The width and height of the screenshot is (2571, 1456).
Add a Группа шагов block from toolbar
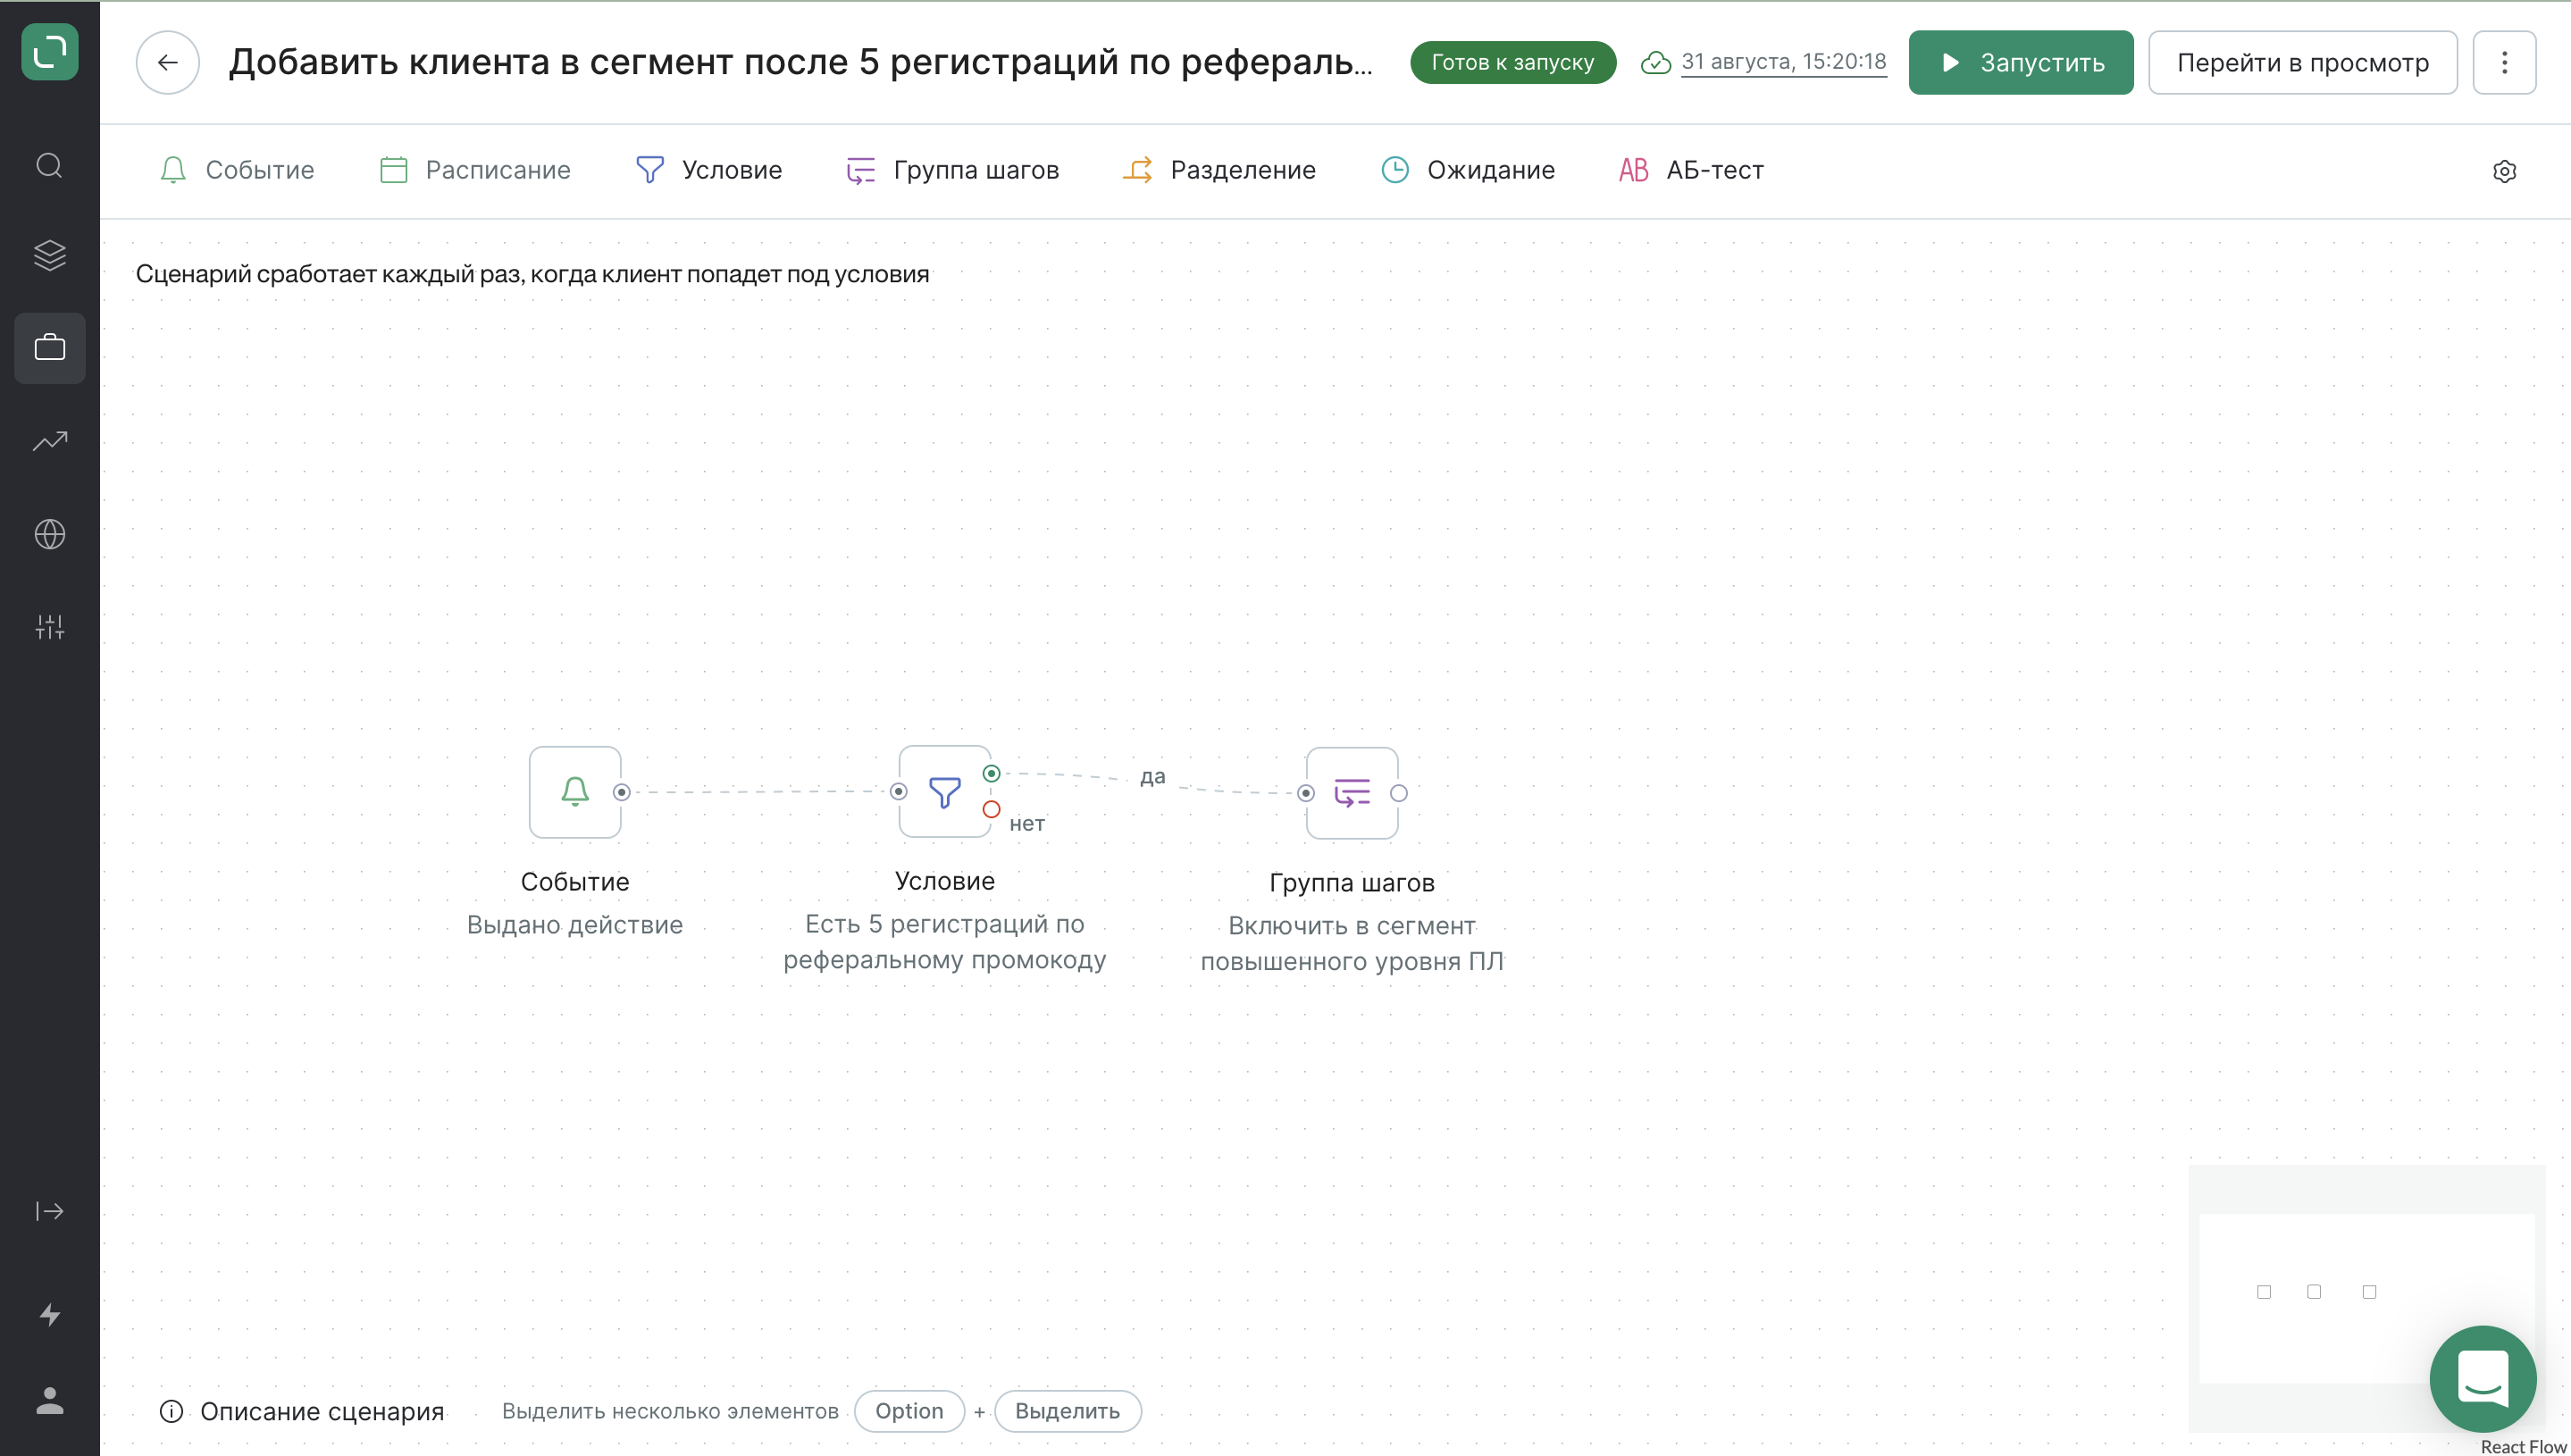pyautogui.click(x=952, y=170)
